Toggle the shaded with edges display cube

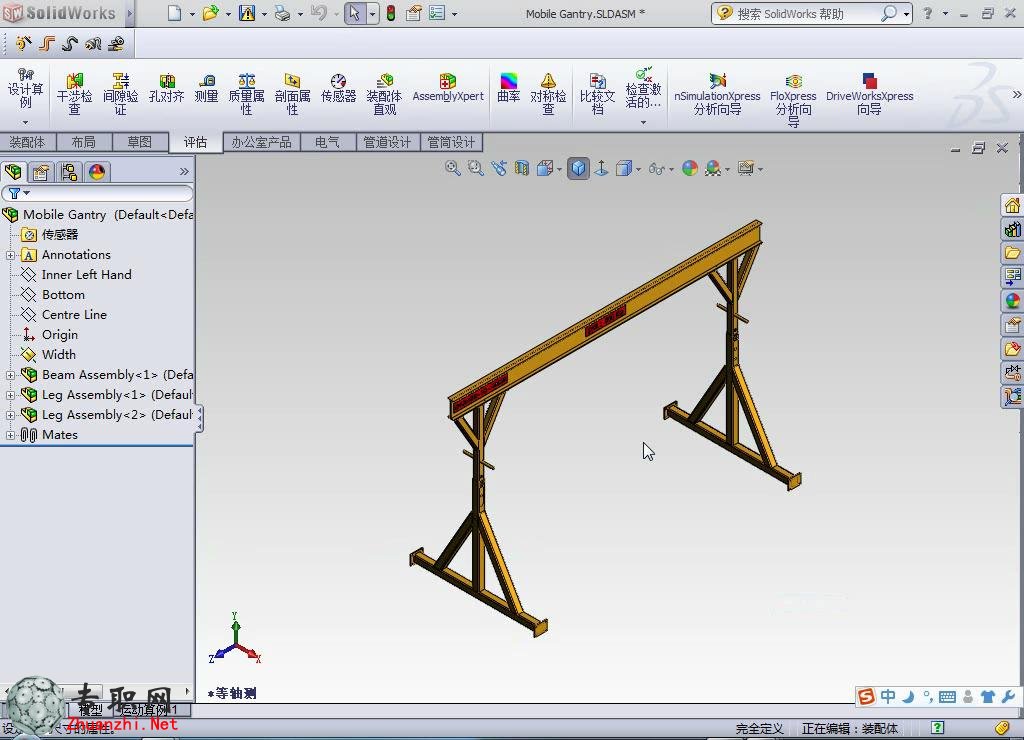click(578, 168)
